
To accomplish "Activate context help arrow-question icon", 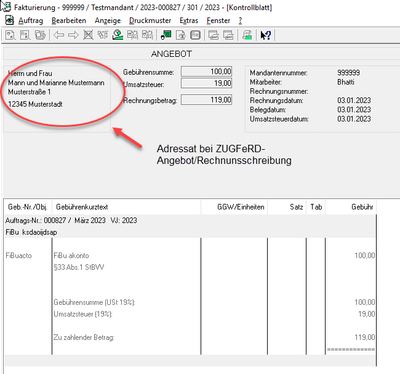I will coord(266,35).
